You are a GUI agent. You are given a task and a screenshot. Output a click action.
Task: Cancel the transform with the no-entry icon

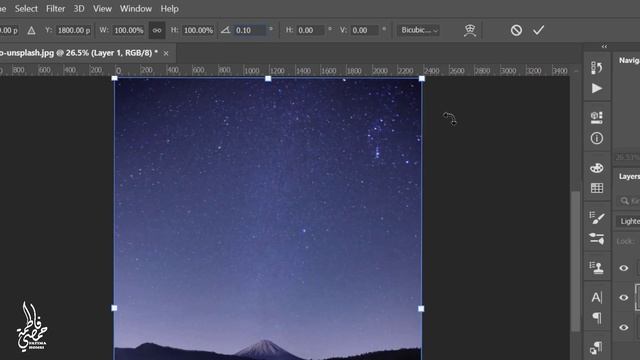pos(516,30)
